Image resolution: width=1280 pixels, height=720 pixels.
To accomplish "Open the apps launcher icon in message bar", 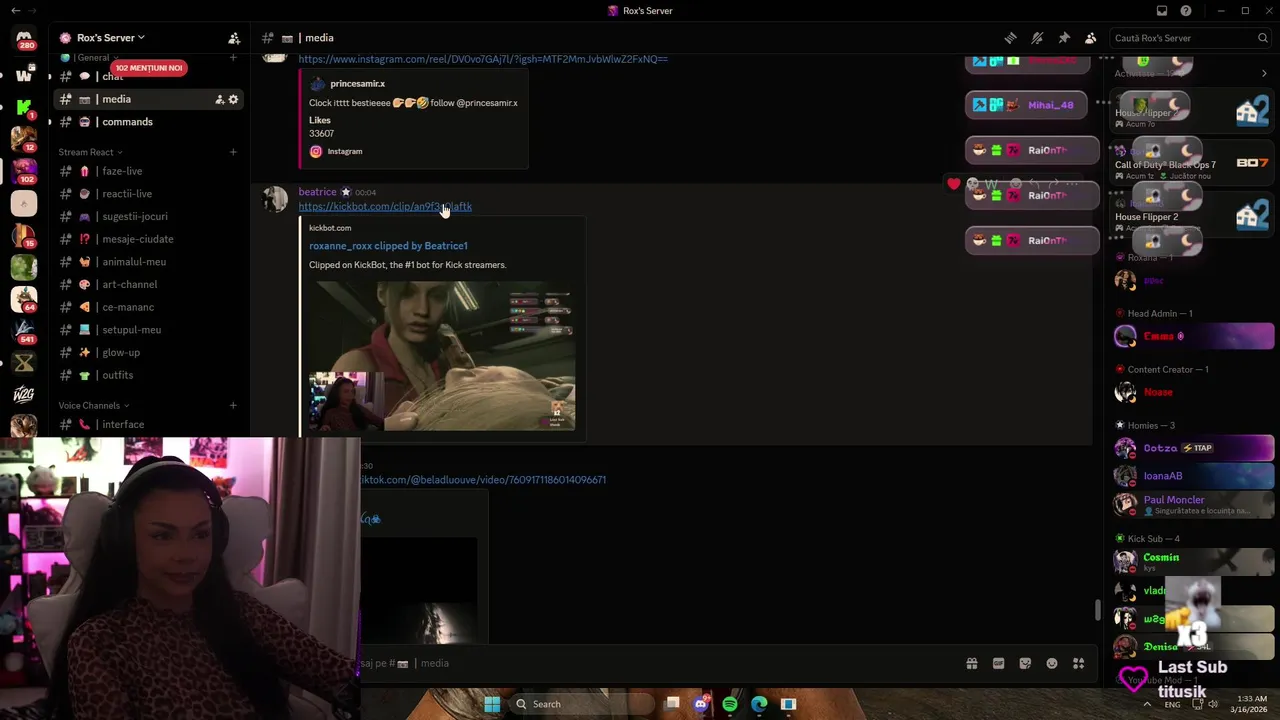I will click(x=1079, y=663).
